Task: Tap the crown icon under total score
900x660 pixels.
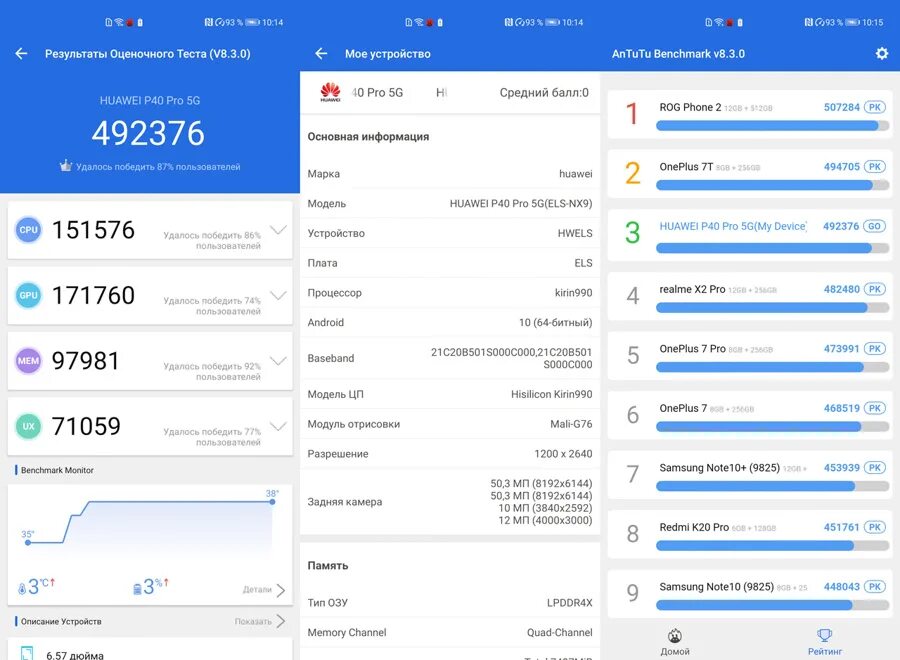Action: point(65,166)
